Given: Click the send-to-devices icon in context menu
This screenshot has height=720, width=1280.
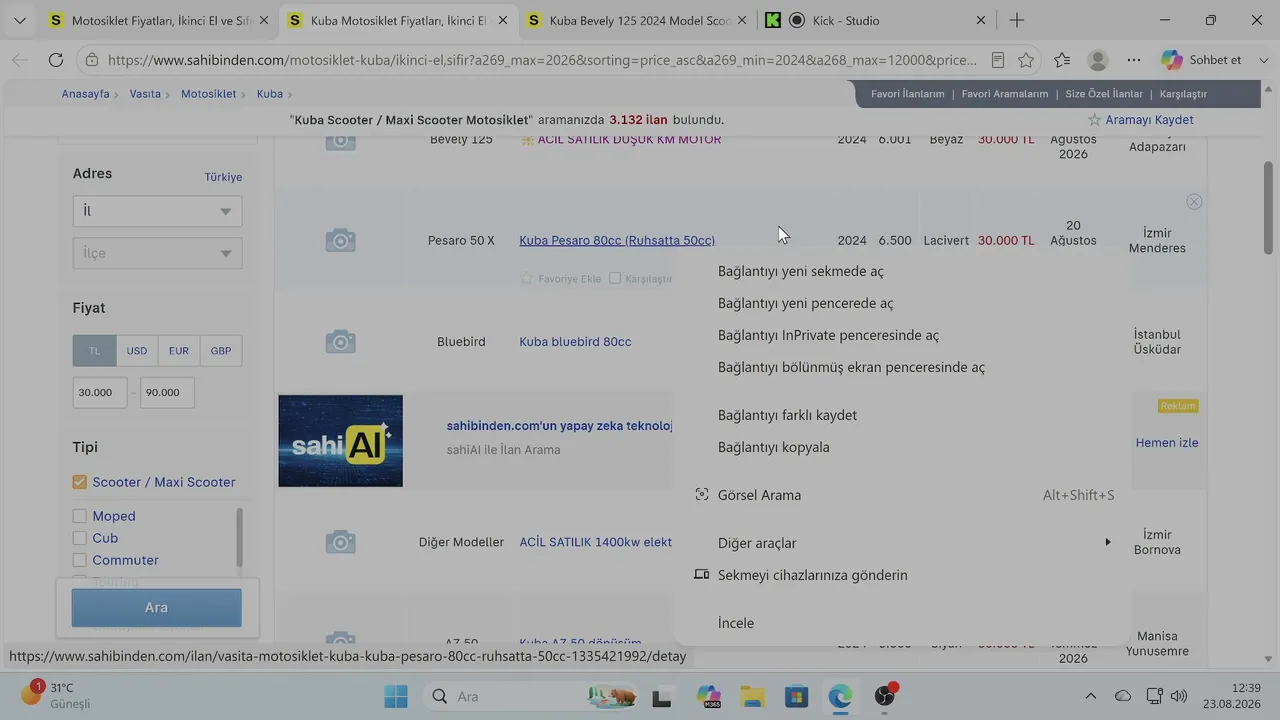Looking at the screenshot, I should [x=702, y=575].
